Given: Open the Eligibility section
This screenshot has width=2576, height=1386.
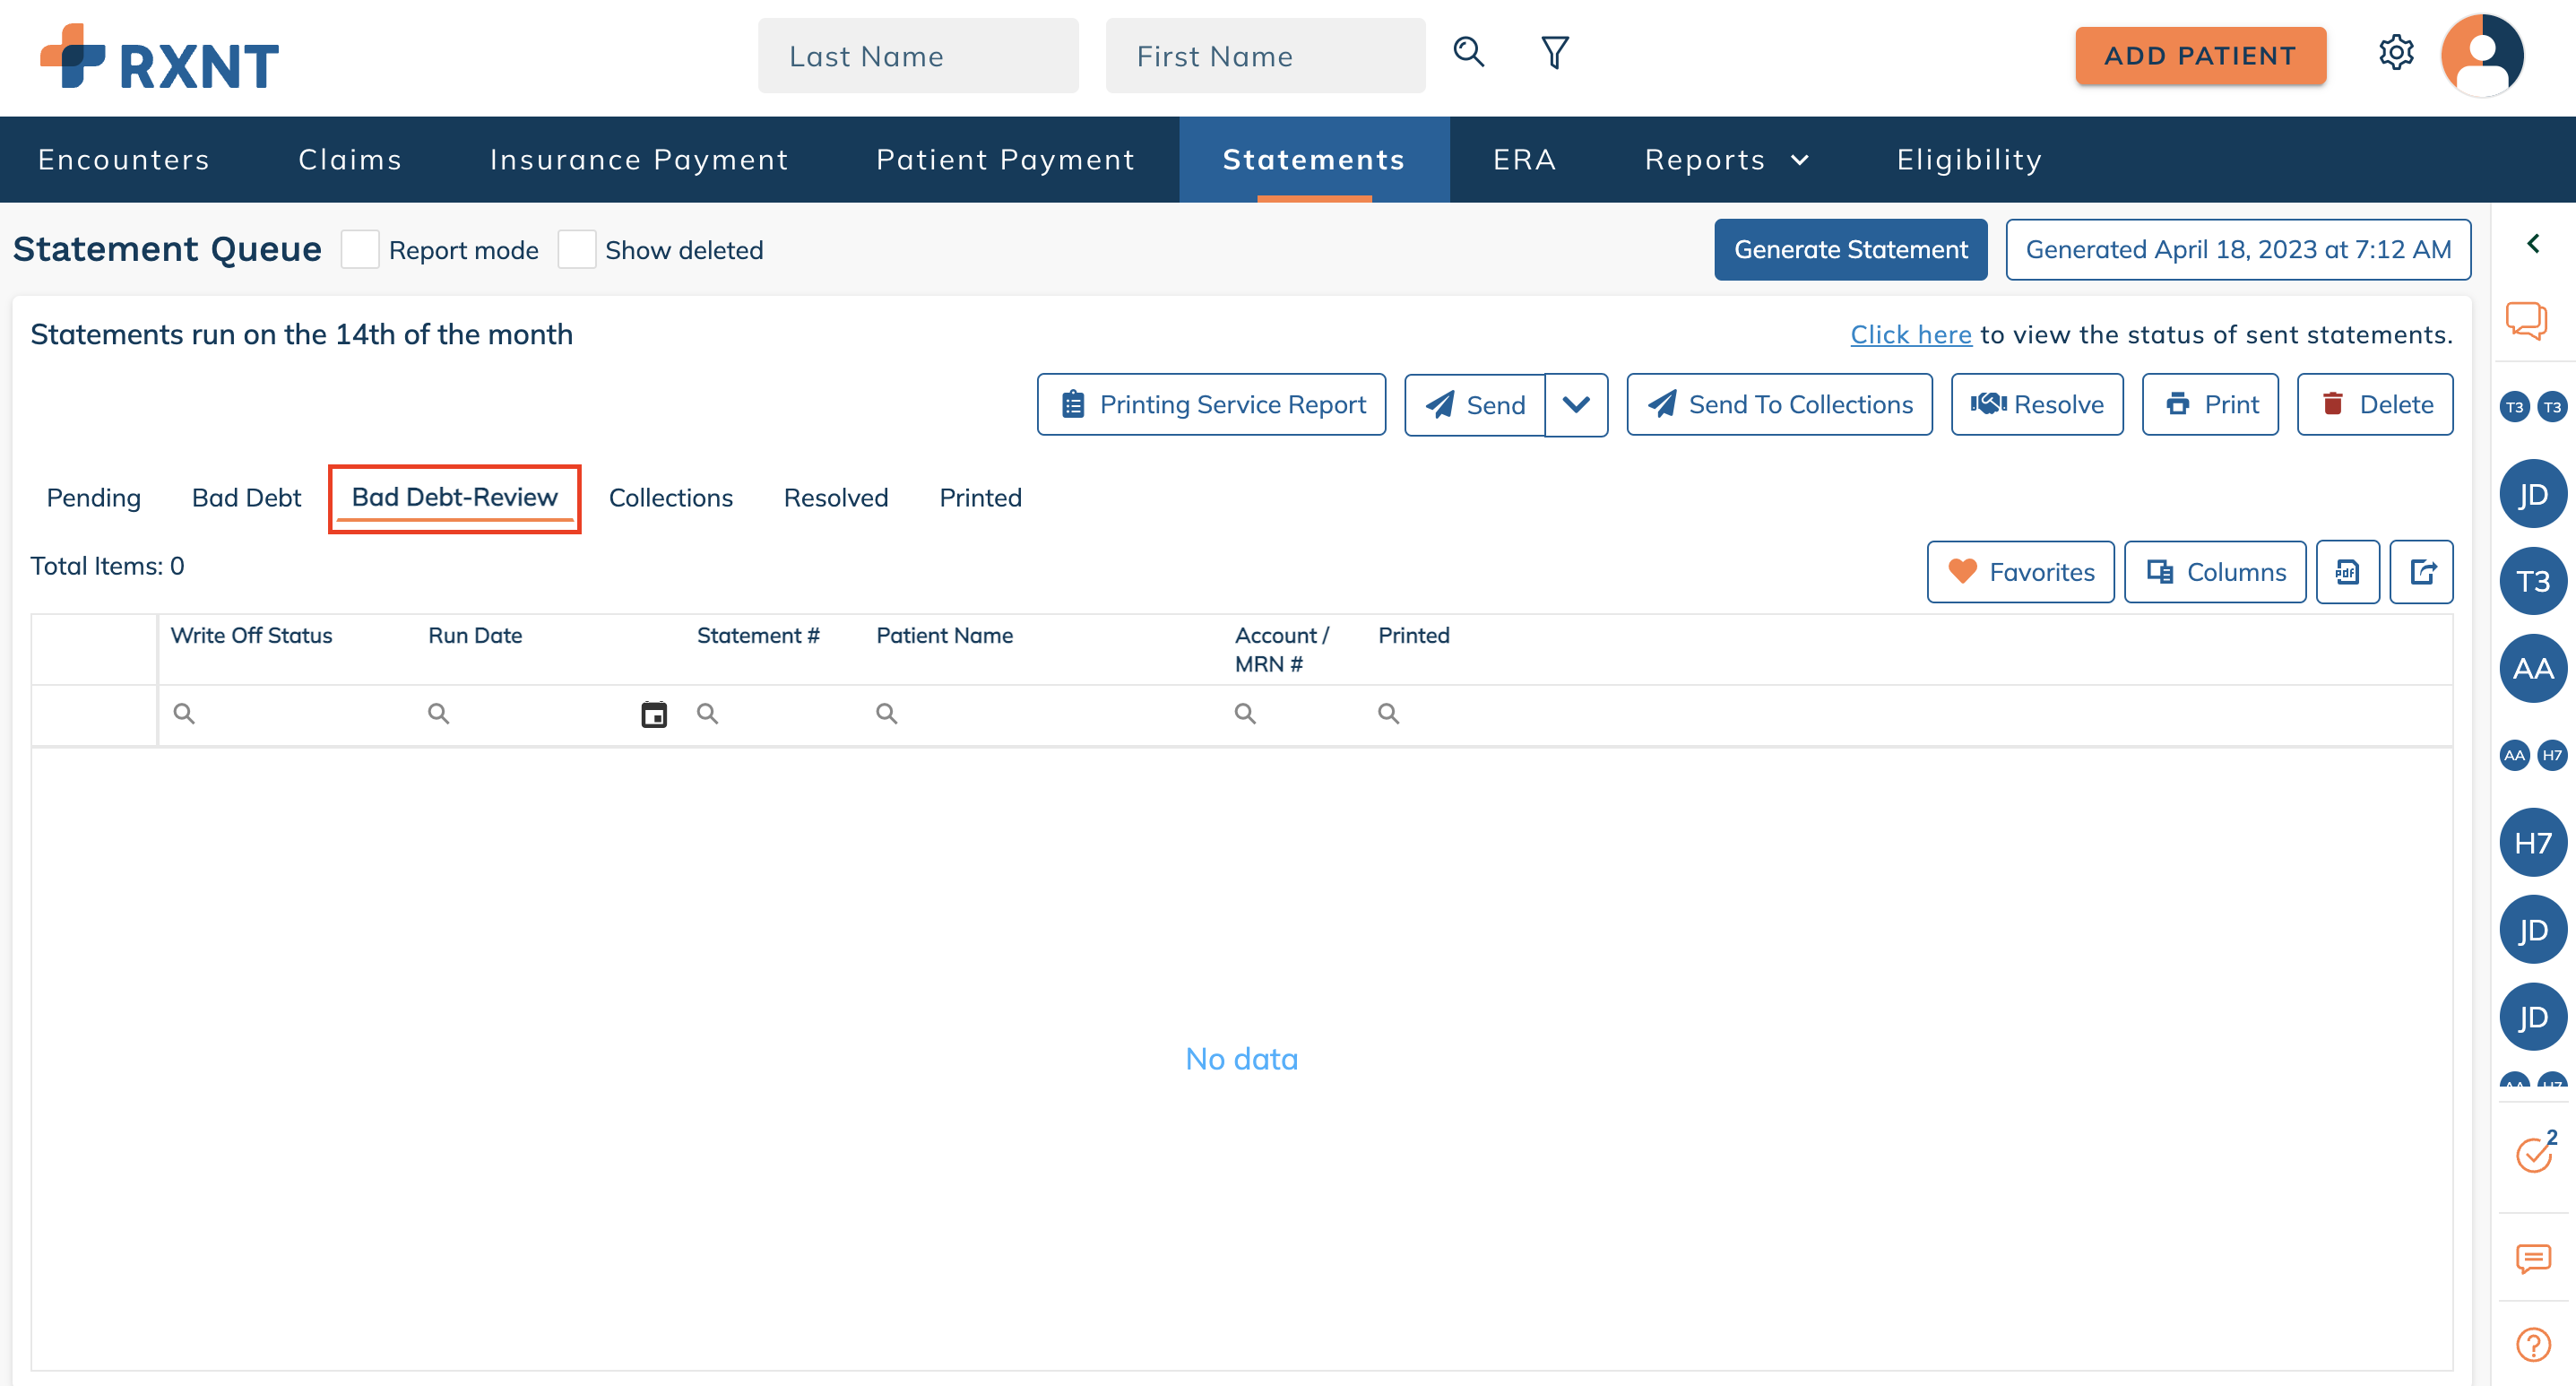Looking at the screenshot, I should [x=1969, y=160].
